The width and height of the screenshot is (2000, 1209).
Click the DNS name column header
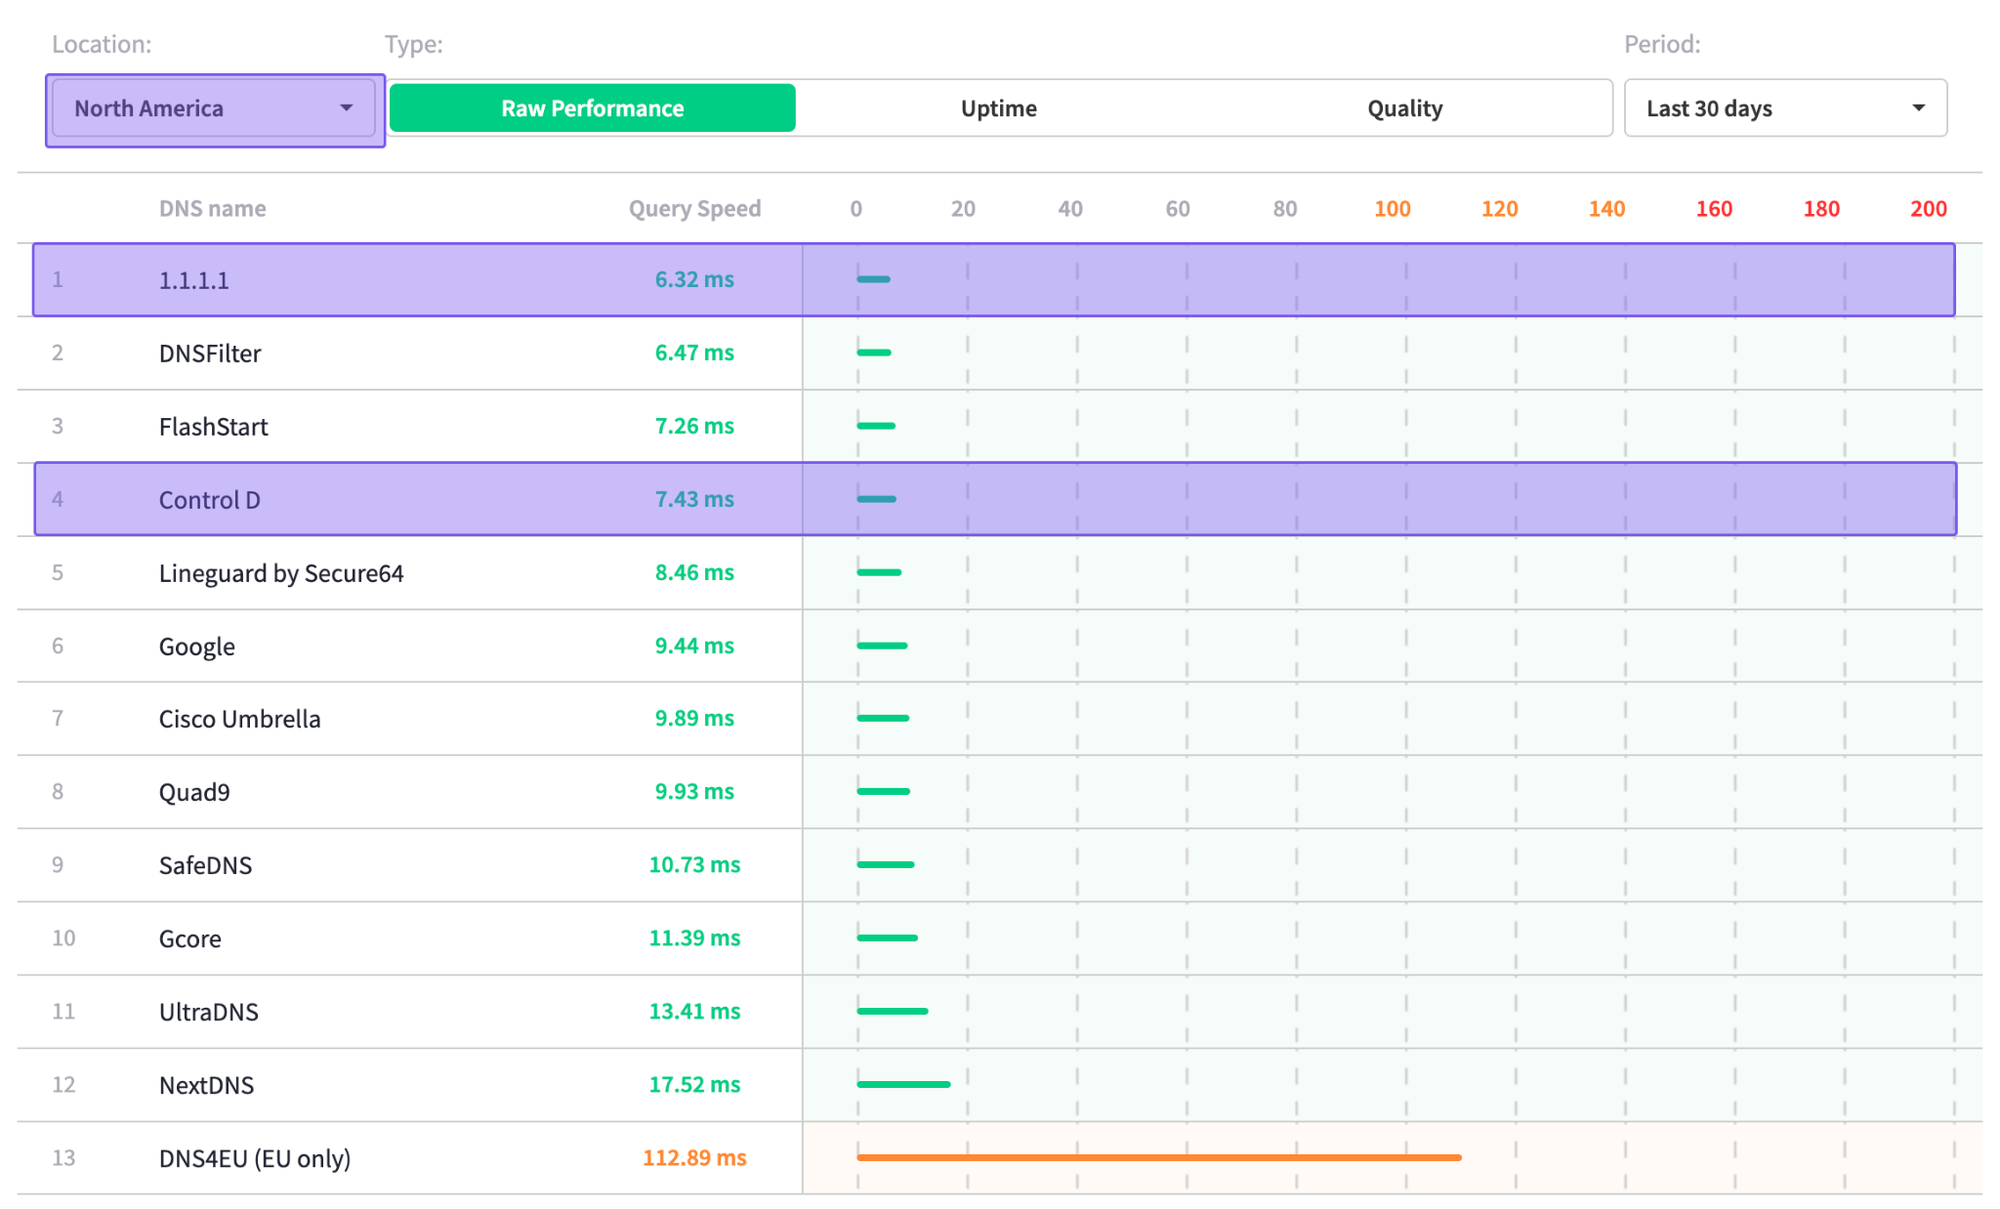(212, 208)
